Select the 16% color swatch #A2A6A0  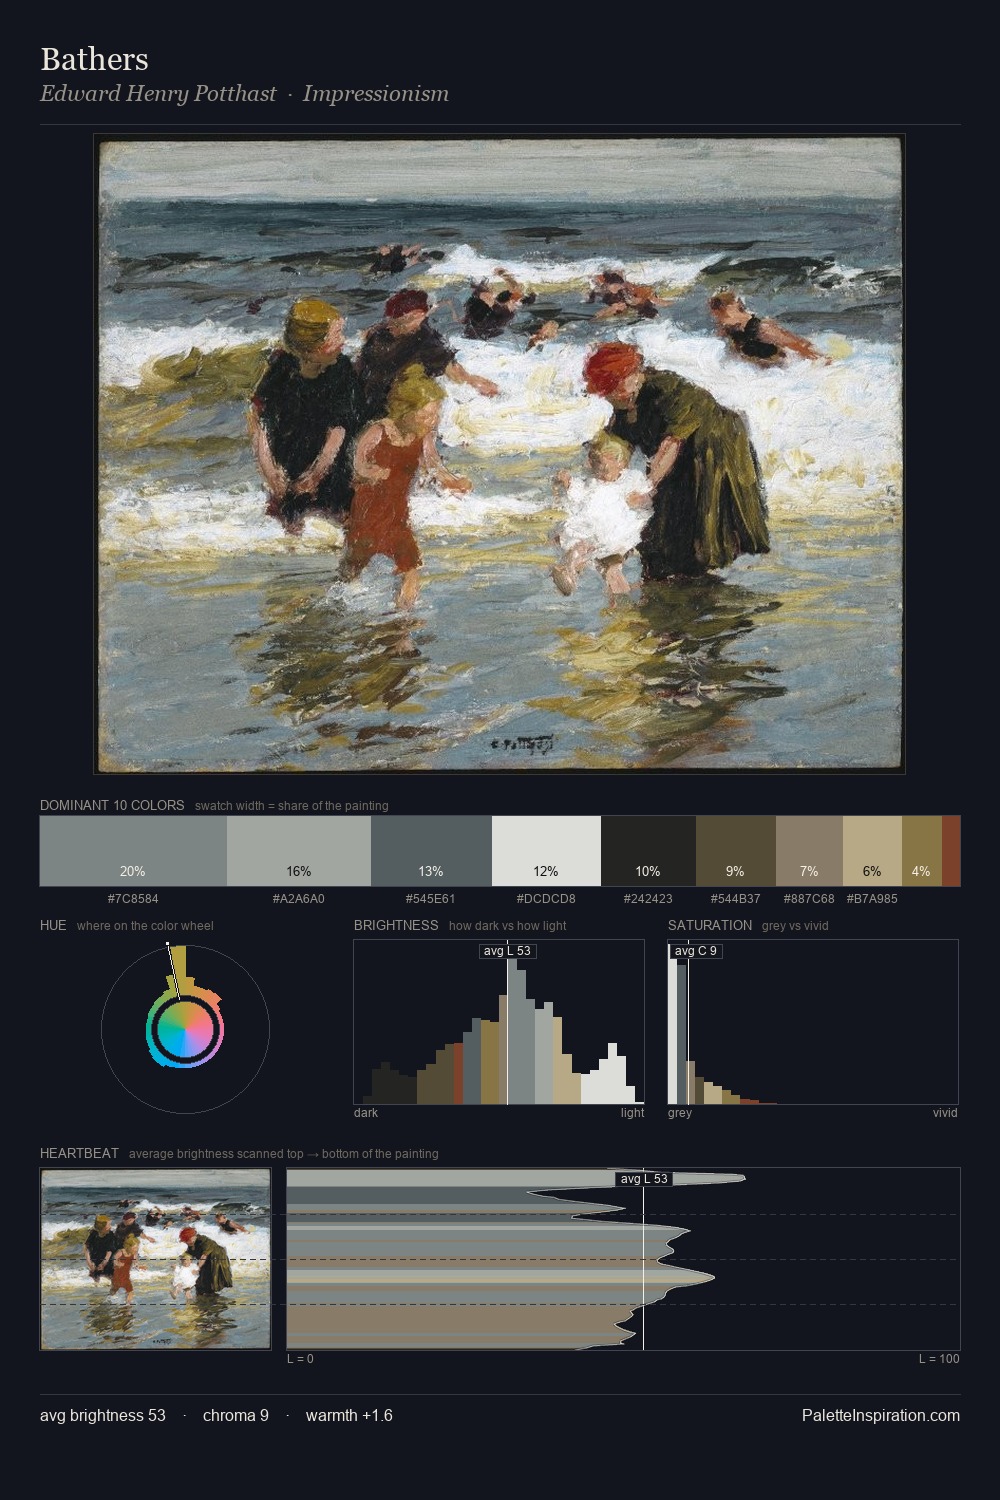pyautogui.click(x=299, y=851)
